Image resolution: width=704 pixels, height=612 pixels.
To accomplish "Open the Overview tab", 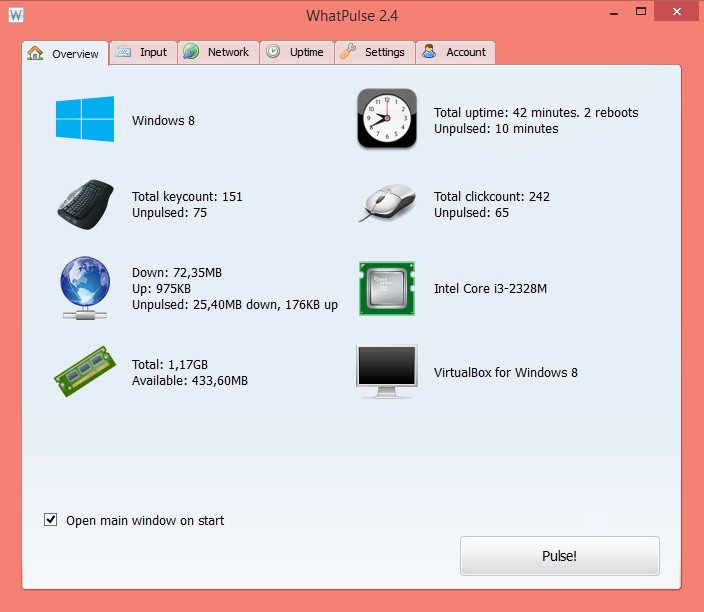I will coord(65,53).
